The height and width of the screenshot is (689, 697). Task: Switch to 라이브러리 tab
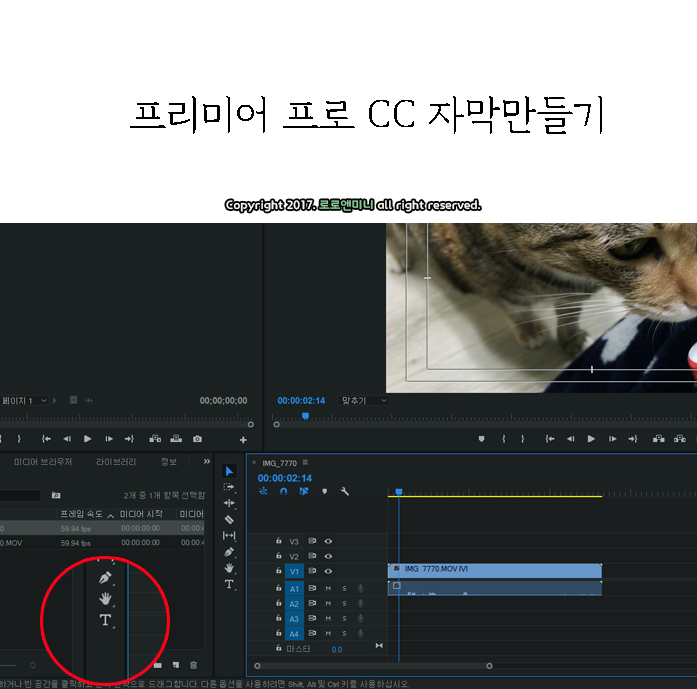[x=116, y=462]
